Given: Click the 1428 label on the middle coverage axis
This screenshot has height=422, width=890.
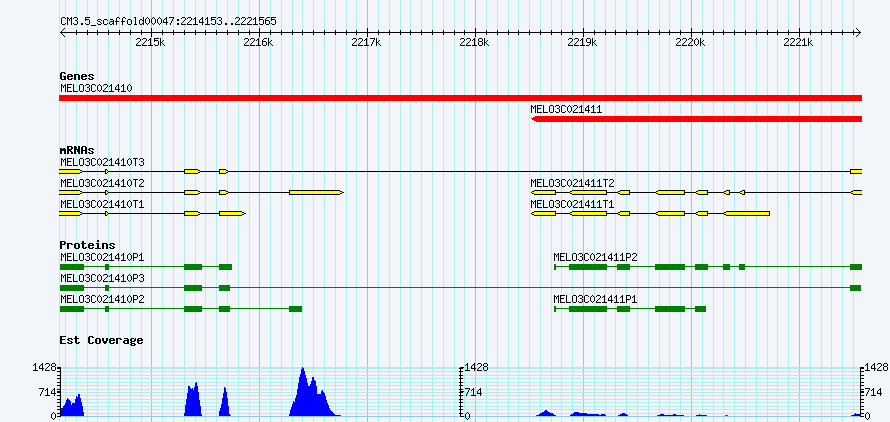Looking at the screenshot, I should coord(476,368).
